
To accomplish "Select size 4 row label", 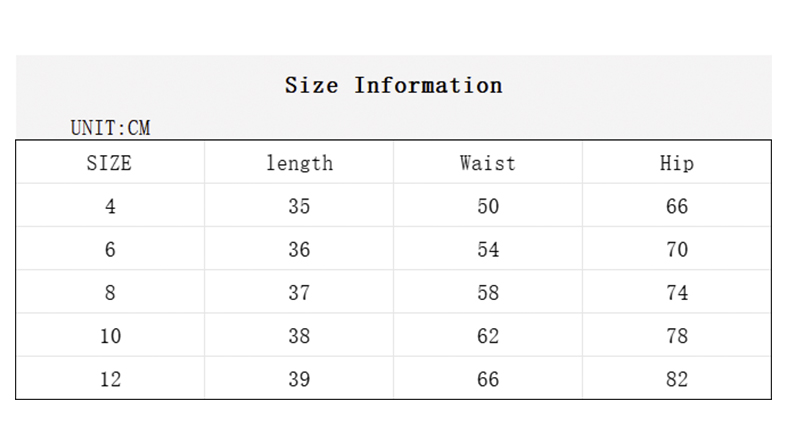I will [x=110, y=206].
